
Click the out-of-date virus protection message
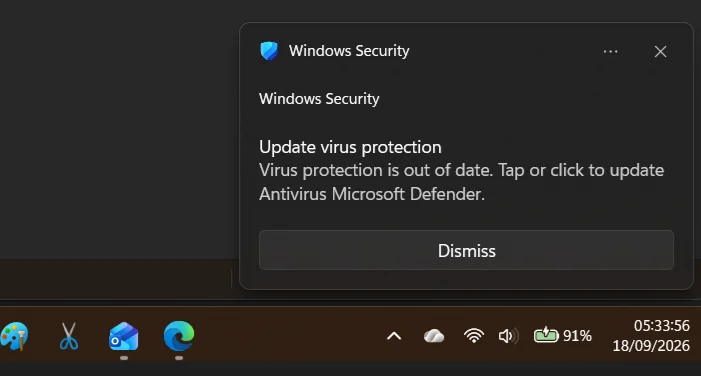pyautogui.click(x=461, y=182)
